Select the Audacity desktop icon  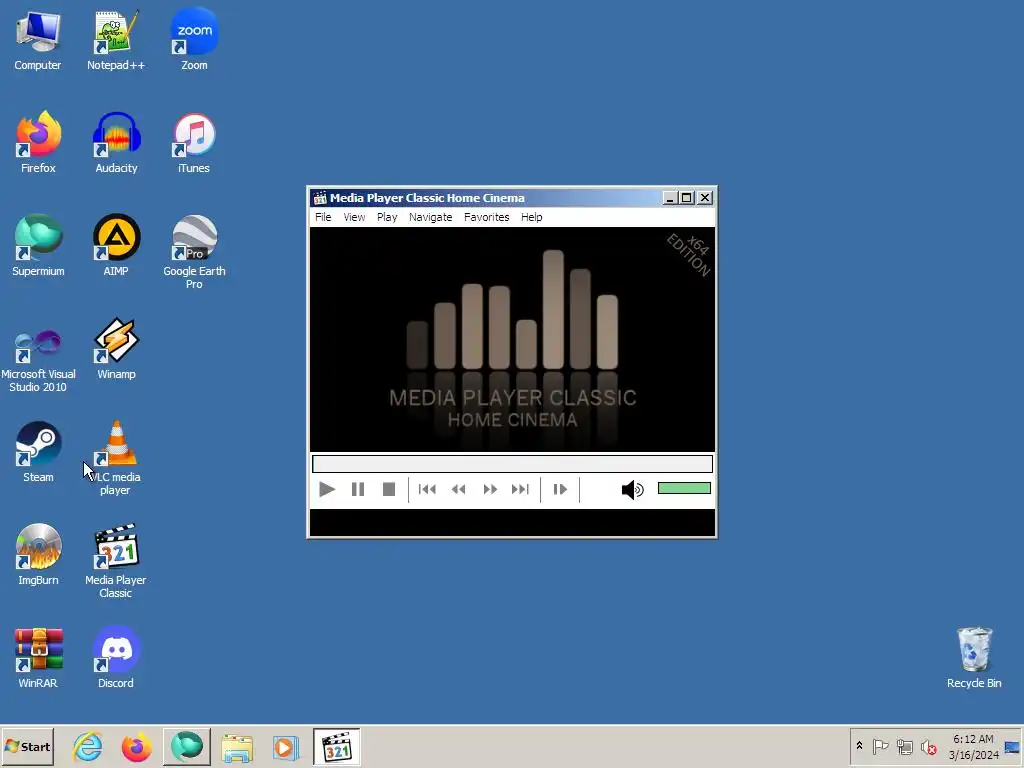116,142
